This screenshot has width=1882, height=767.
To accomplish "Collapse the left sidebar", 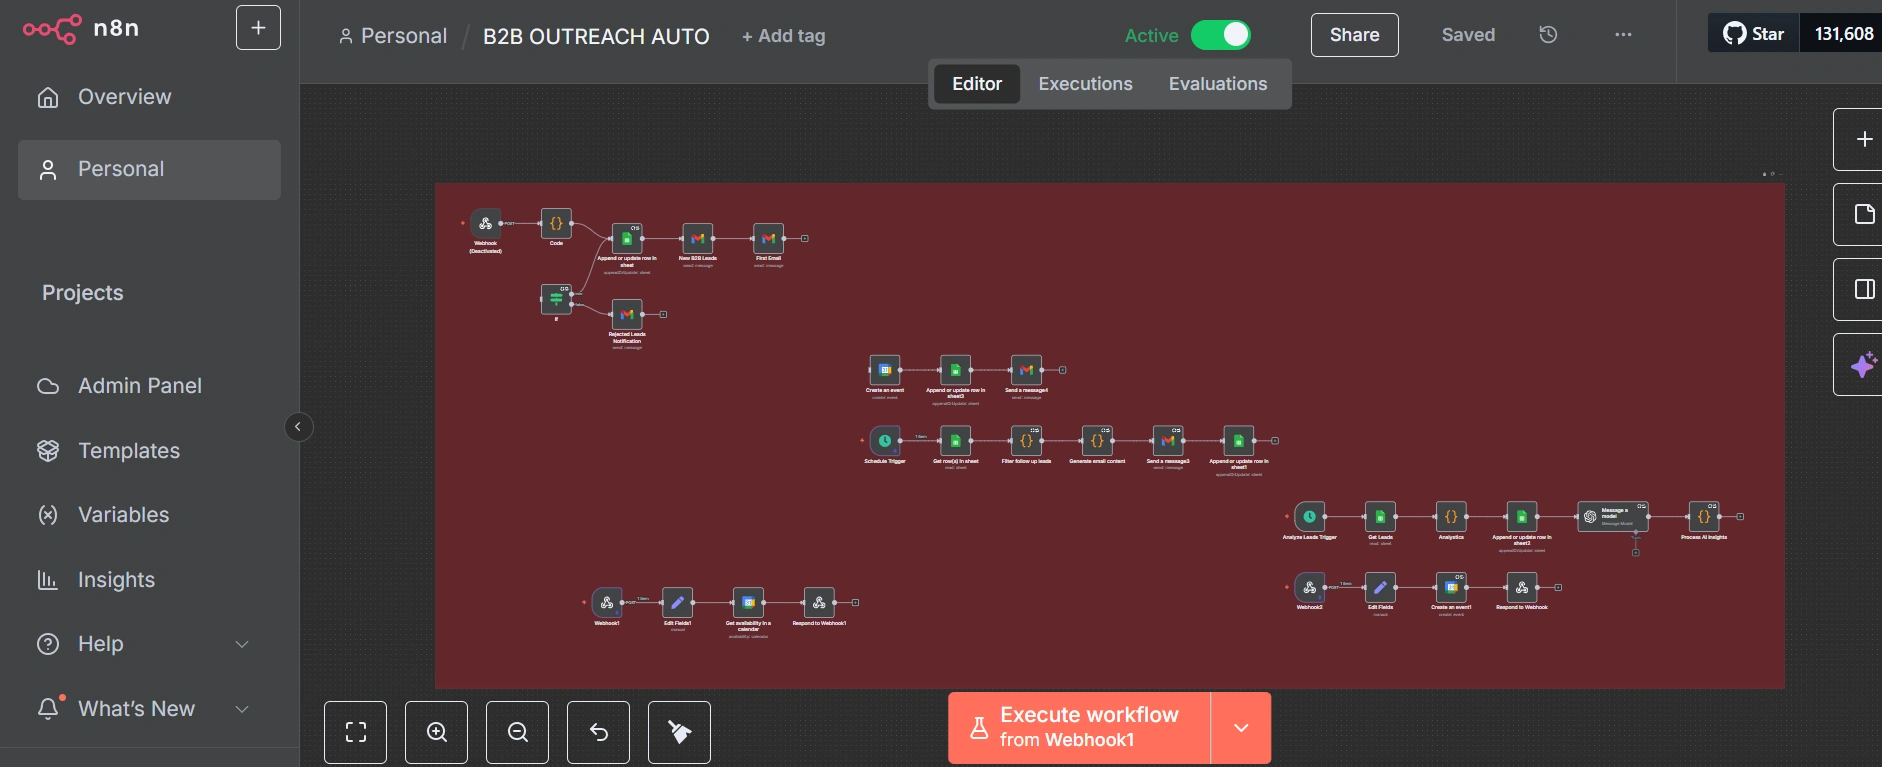I will click(298, 427).
